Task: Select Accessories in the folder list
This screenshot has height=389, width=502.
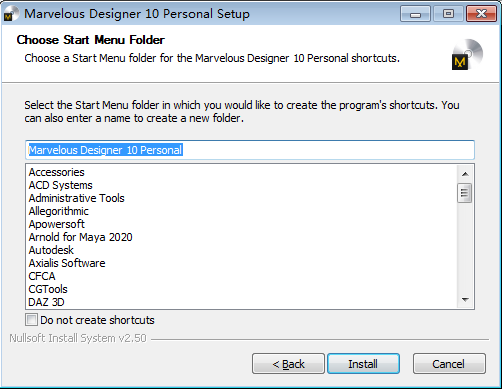Action: coord(56,172)
